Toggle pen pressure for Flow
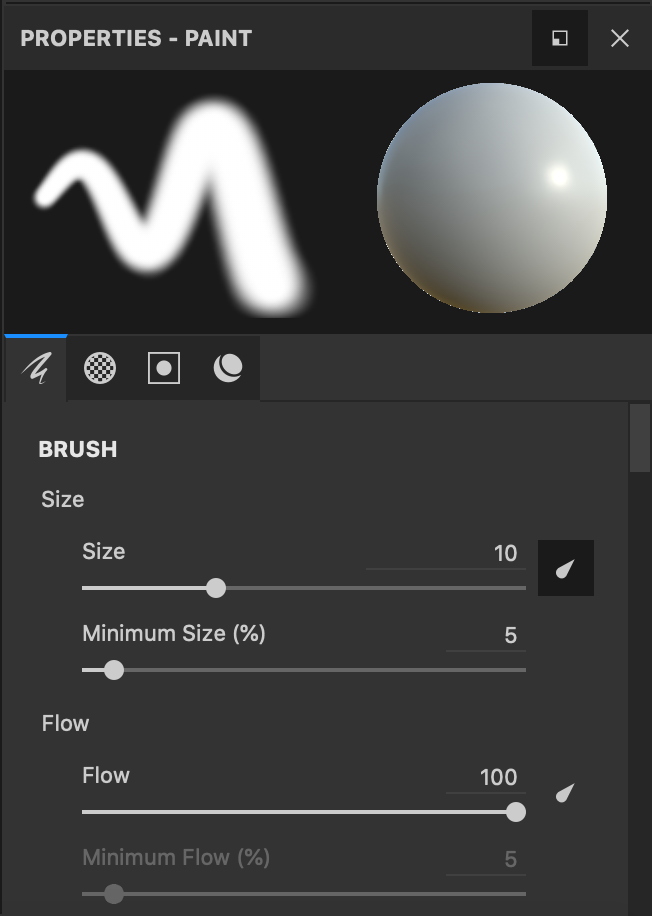 point(566,794)
